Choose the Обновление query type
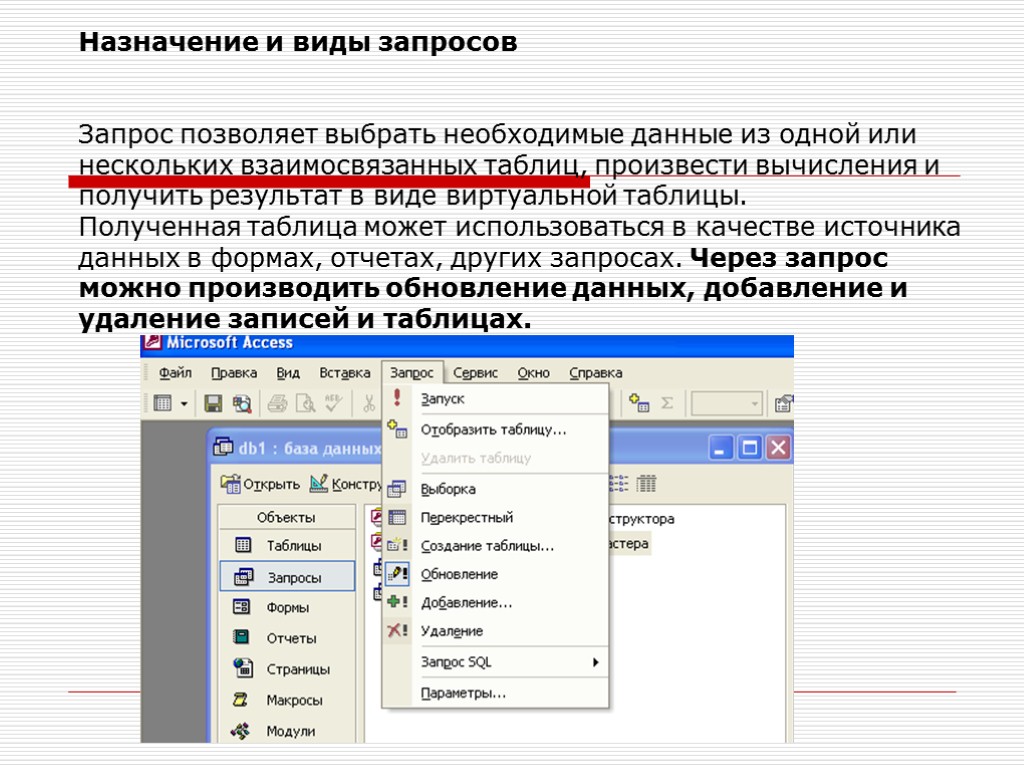Viewport: 1024px width, 768px height. (496, 574)
